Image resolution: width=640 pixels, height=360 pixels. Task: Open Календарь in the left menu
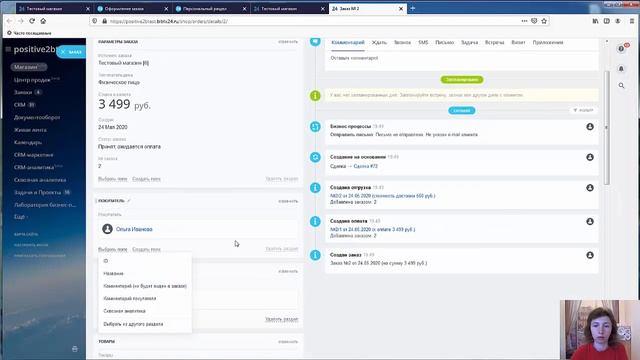pyautogui.click(x=28, y=142)
